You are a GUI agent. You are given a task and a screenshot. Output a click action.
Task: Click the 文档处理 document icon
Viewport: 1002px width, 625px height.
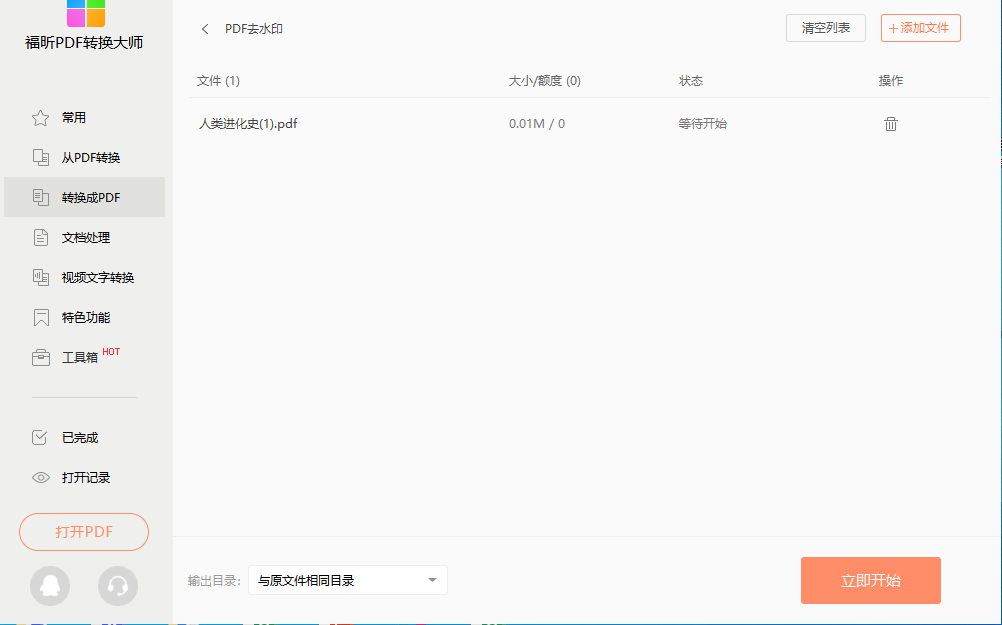[x=40, y=238]
